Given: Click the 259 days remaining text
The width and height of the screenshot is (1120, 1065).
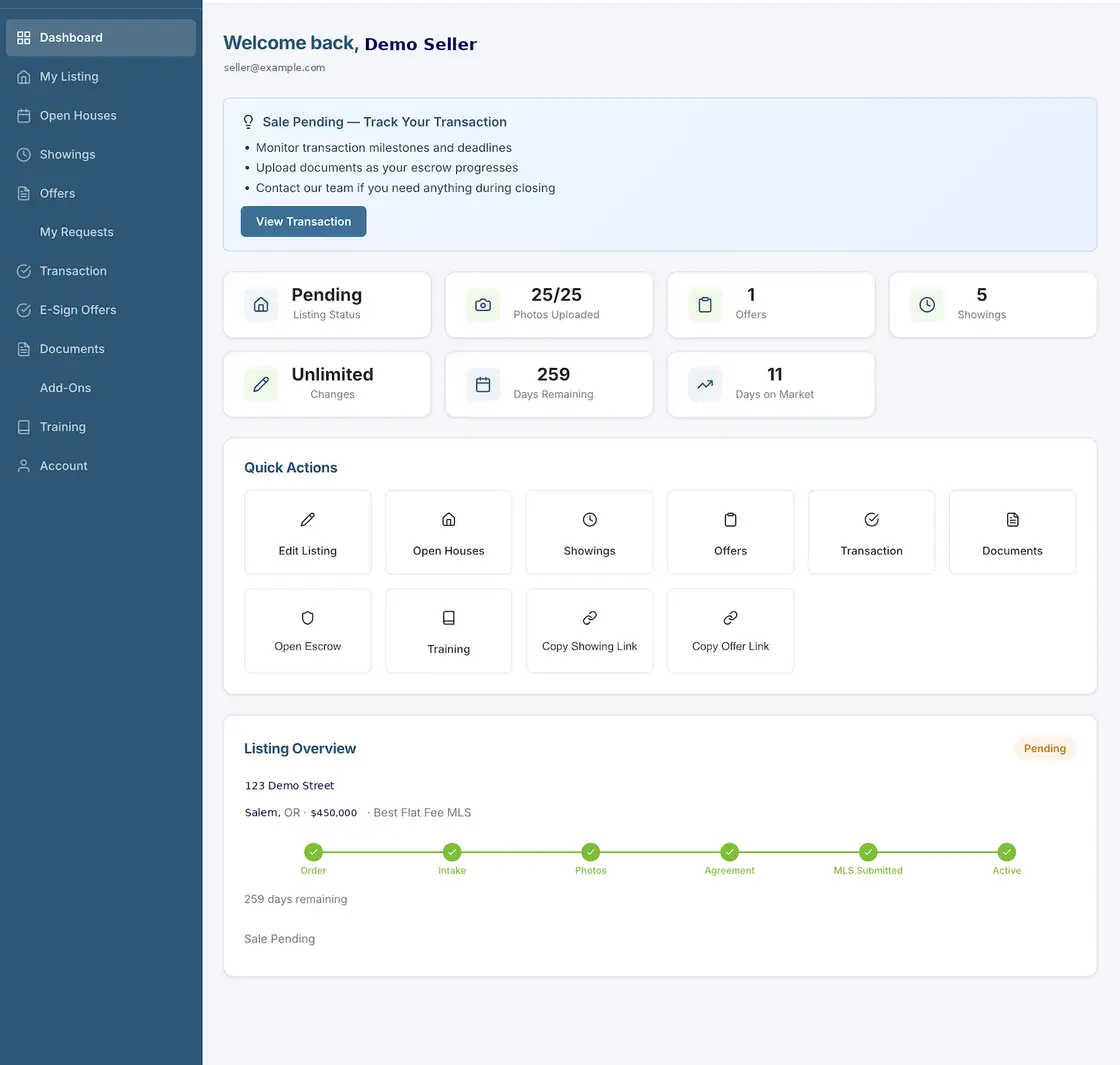Looking at the screenshot, I should click(x=296, y=899).
